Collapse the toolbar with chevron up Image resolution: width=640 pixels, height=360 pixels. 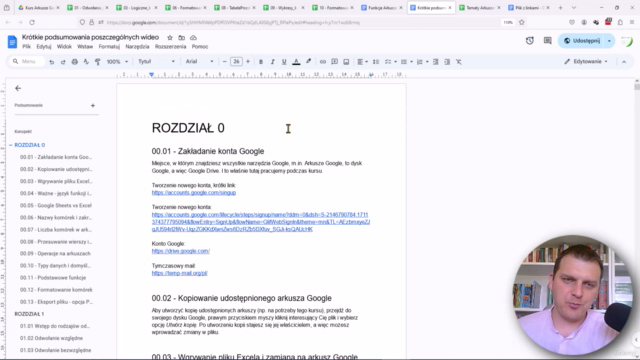[x=624, y=62]
